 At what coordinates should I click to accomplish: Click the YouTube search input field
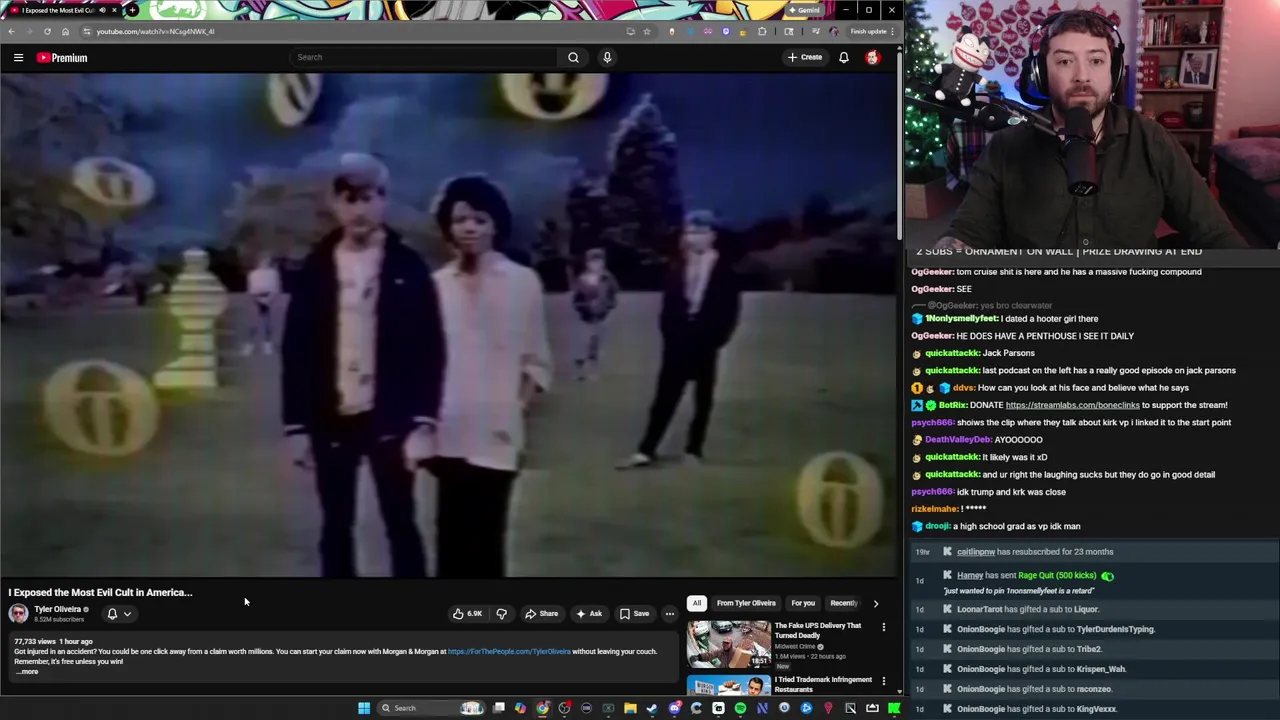point(424,57)
